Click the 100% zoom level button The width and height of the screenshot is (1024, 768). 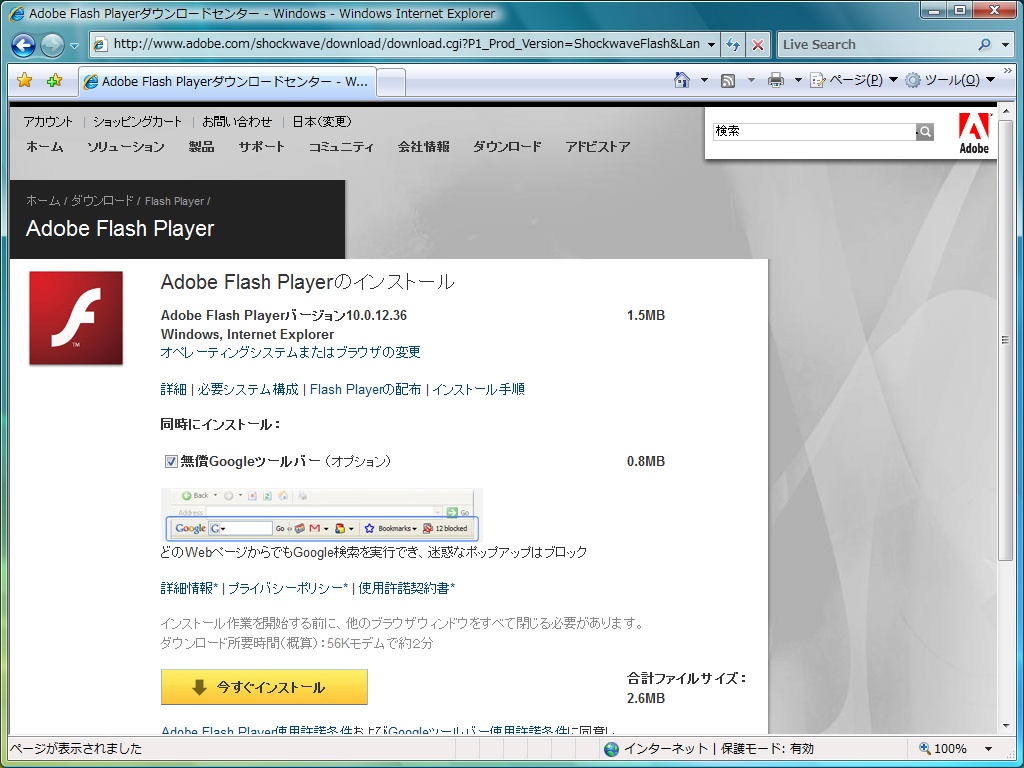[x=943, y=748]
